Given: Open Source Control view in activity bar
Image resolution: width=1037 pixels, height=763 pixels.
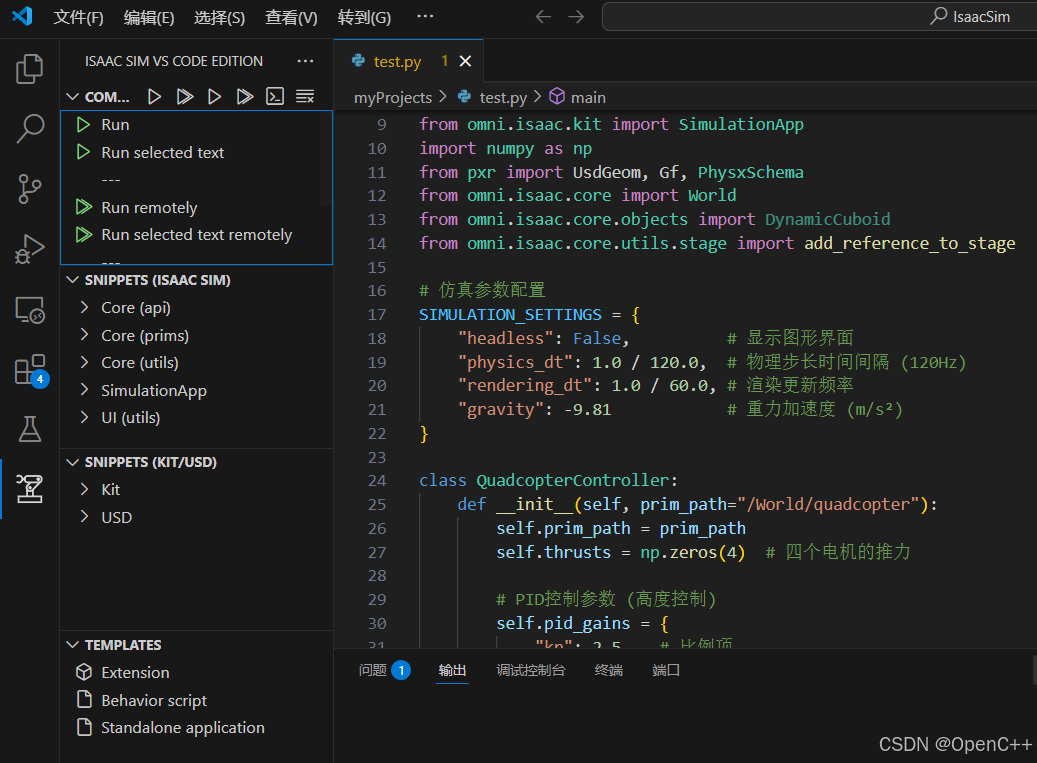Looking at the screenshot, I should pyautogui.click(x=29, y=189).
